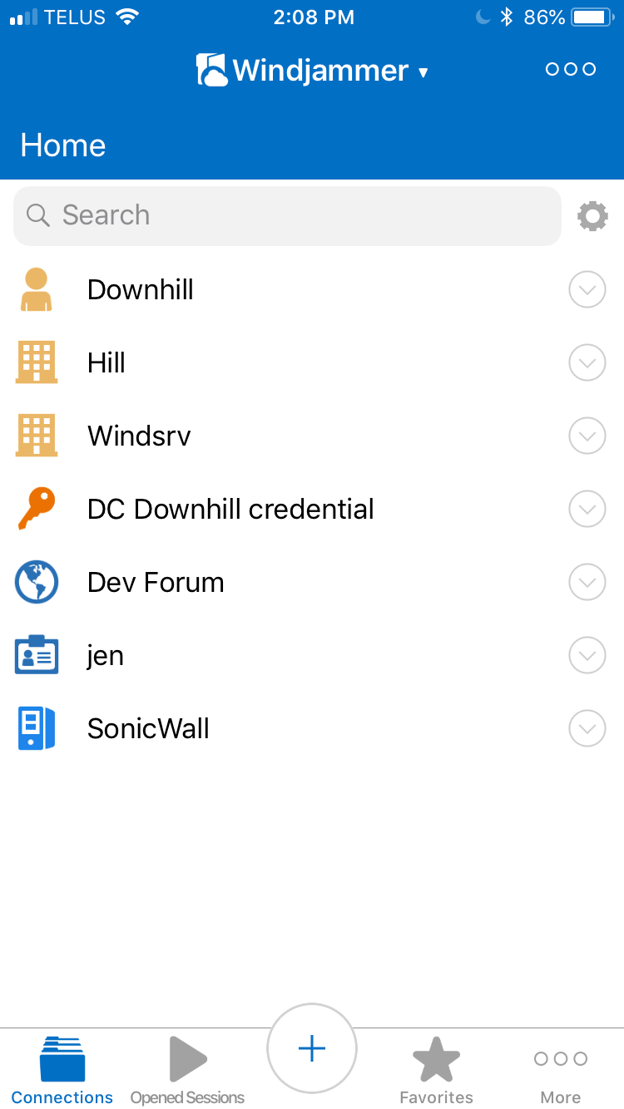Screen dimensions: 624x1109
Task: Tap the jen ID card icon
Action: coord(36,655)
